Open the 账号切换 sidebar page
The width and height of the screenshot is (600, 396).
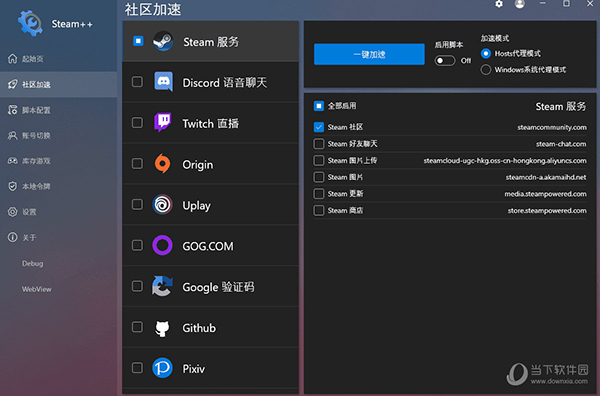59,135
